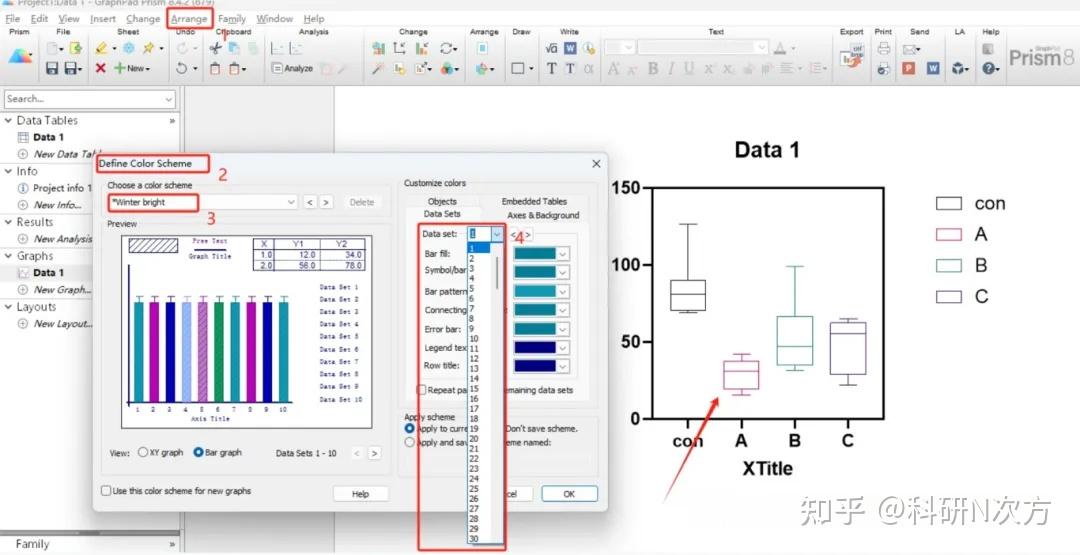Image resolution: width=1080 pixels, height=555 pixels.
Task: Check Use this color scheme for new graphs
Action: [106, 491]
